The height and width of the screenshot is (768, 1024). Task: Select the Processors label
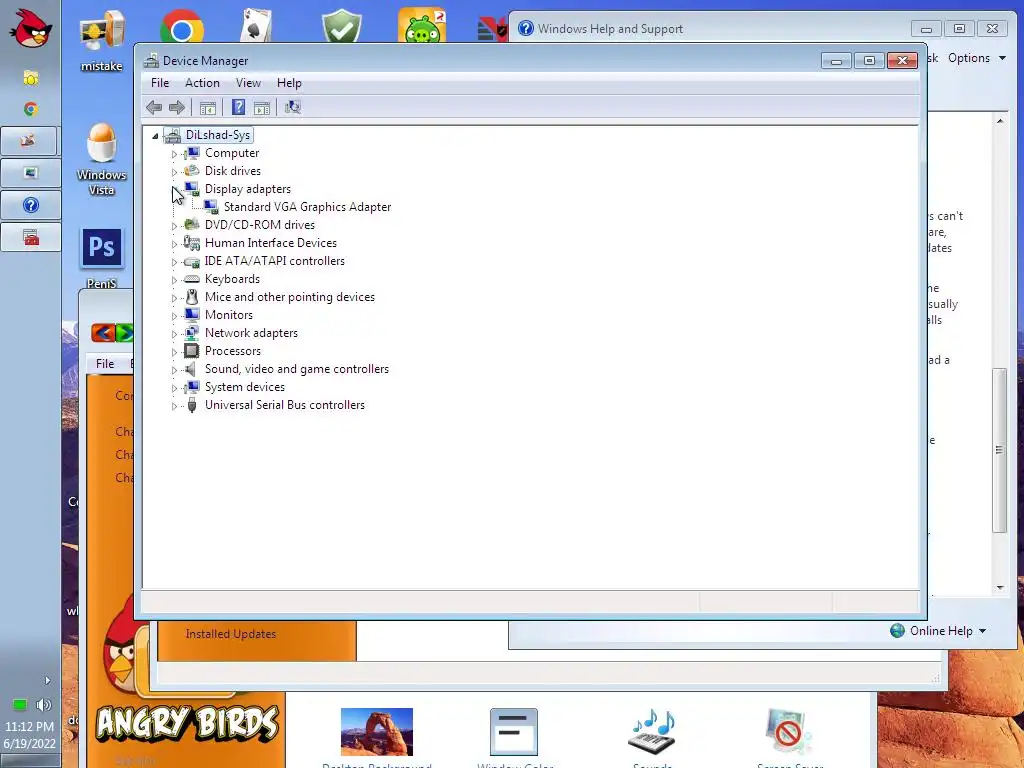[x=233, y=351]
